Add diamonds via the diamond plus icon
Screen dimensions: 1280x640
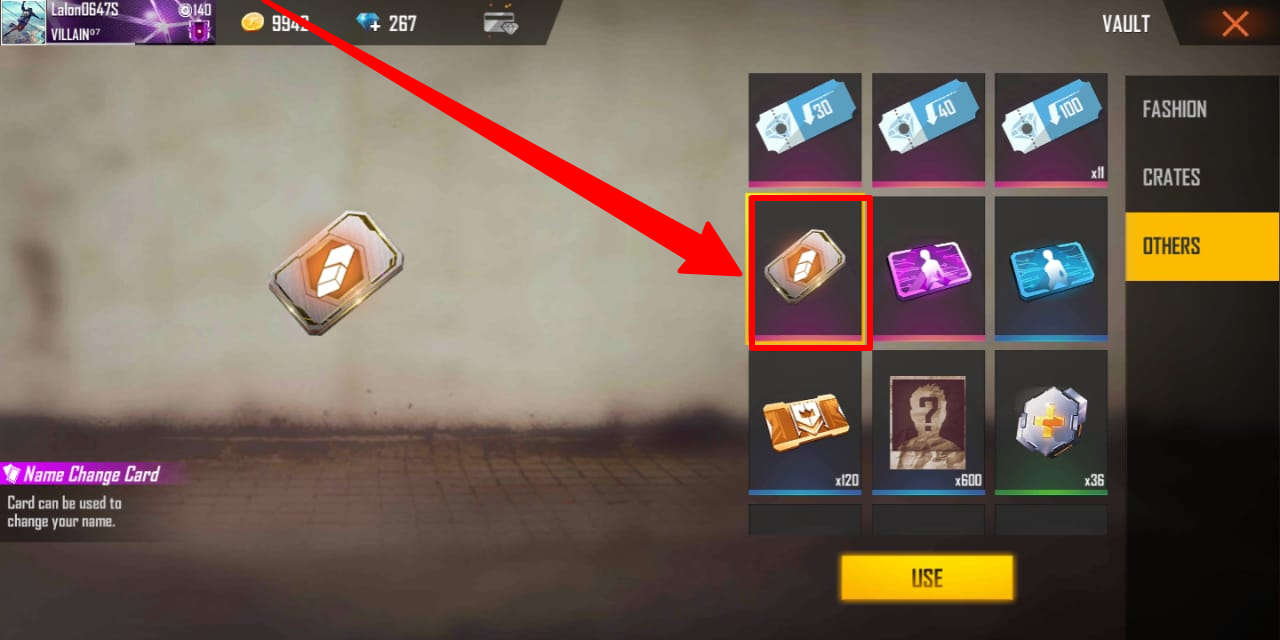369,22
